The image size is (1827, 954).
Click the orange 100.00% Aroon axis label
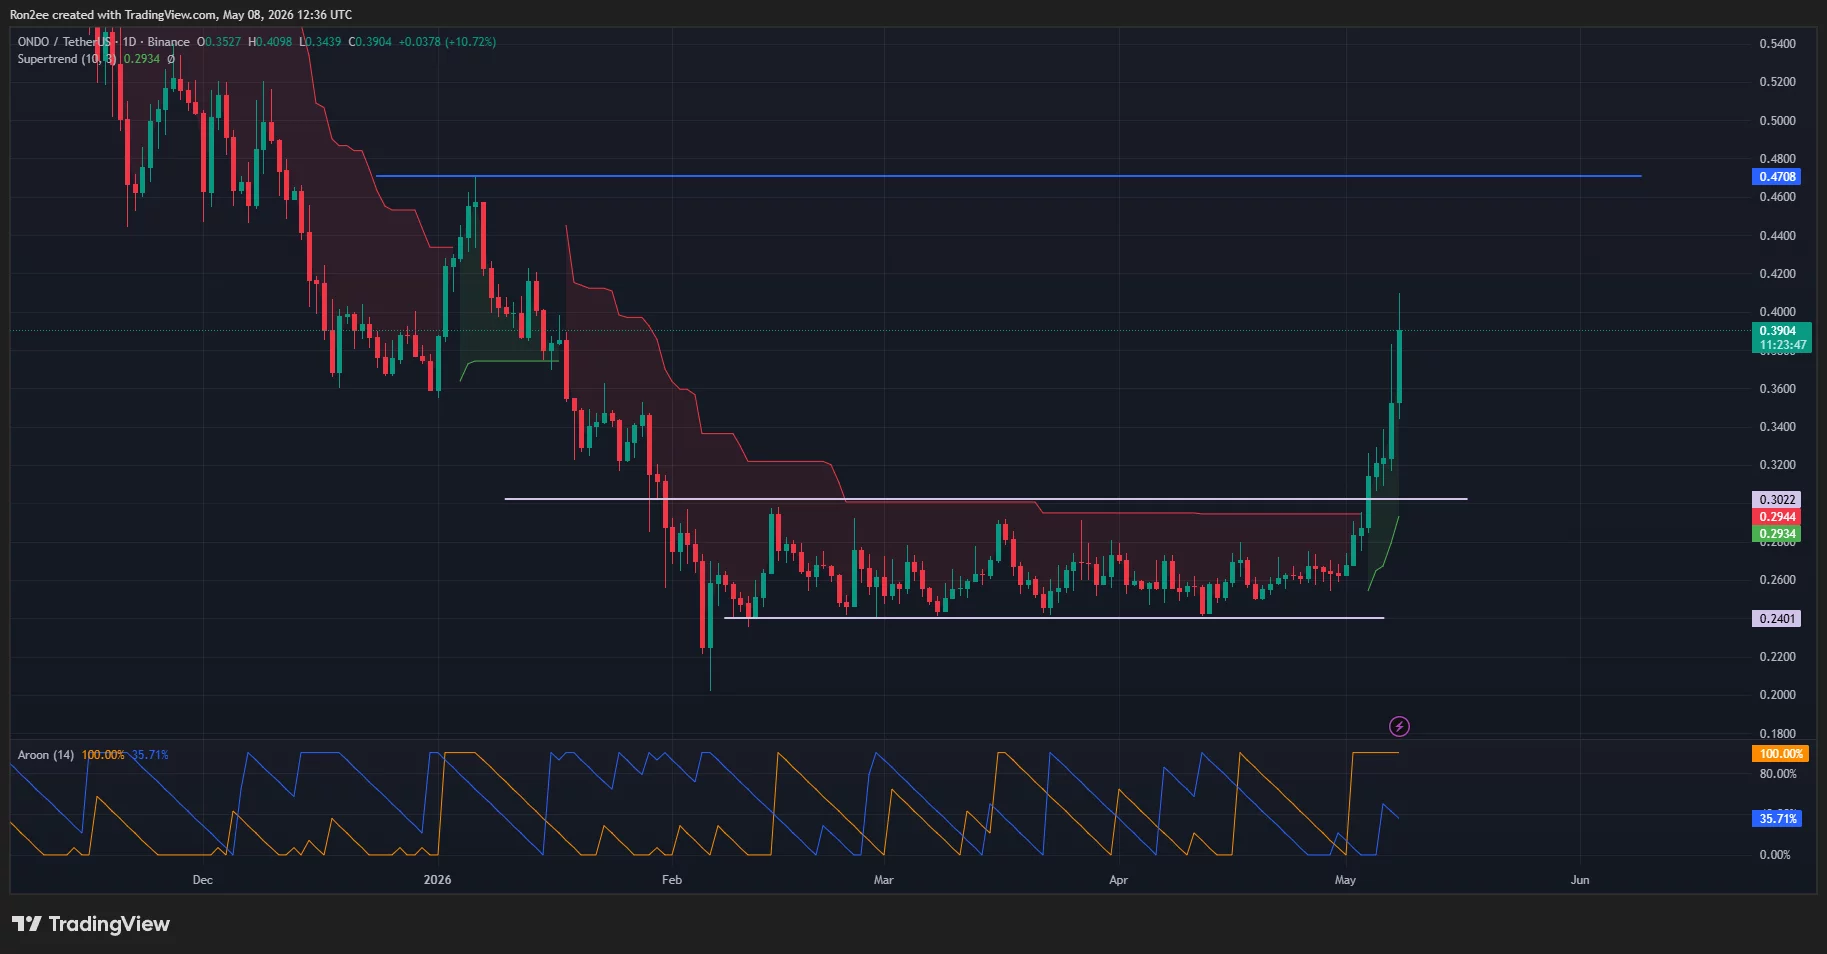coord(1780,754)
